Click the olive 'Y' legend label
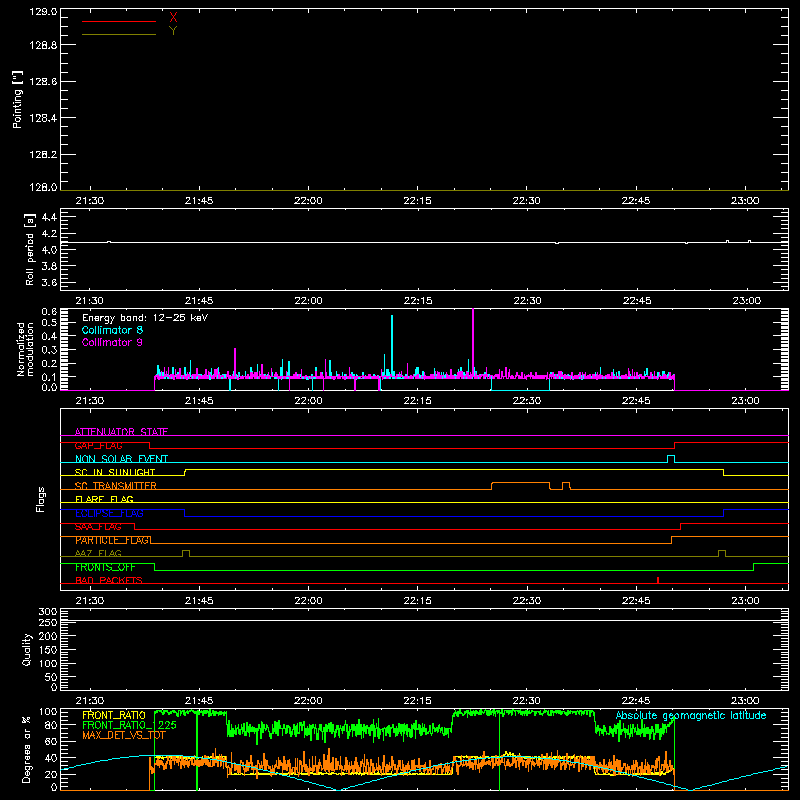 pyautogui.click(x=173, y=31)
